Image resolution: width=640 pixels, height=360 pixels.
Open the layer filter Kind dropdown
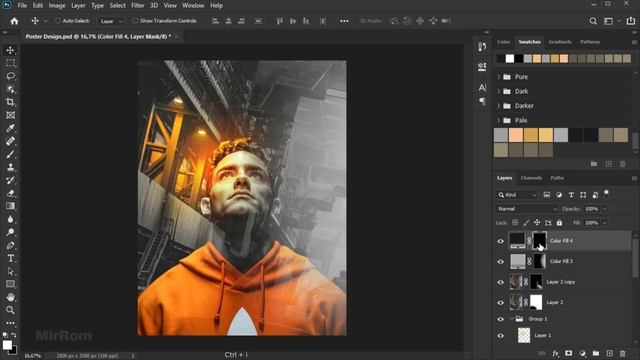pyautogui.click(x=517, y=195)
